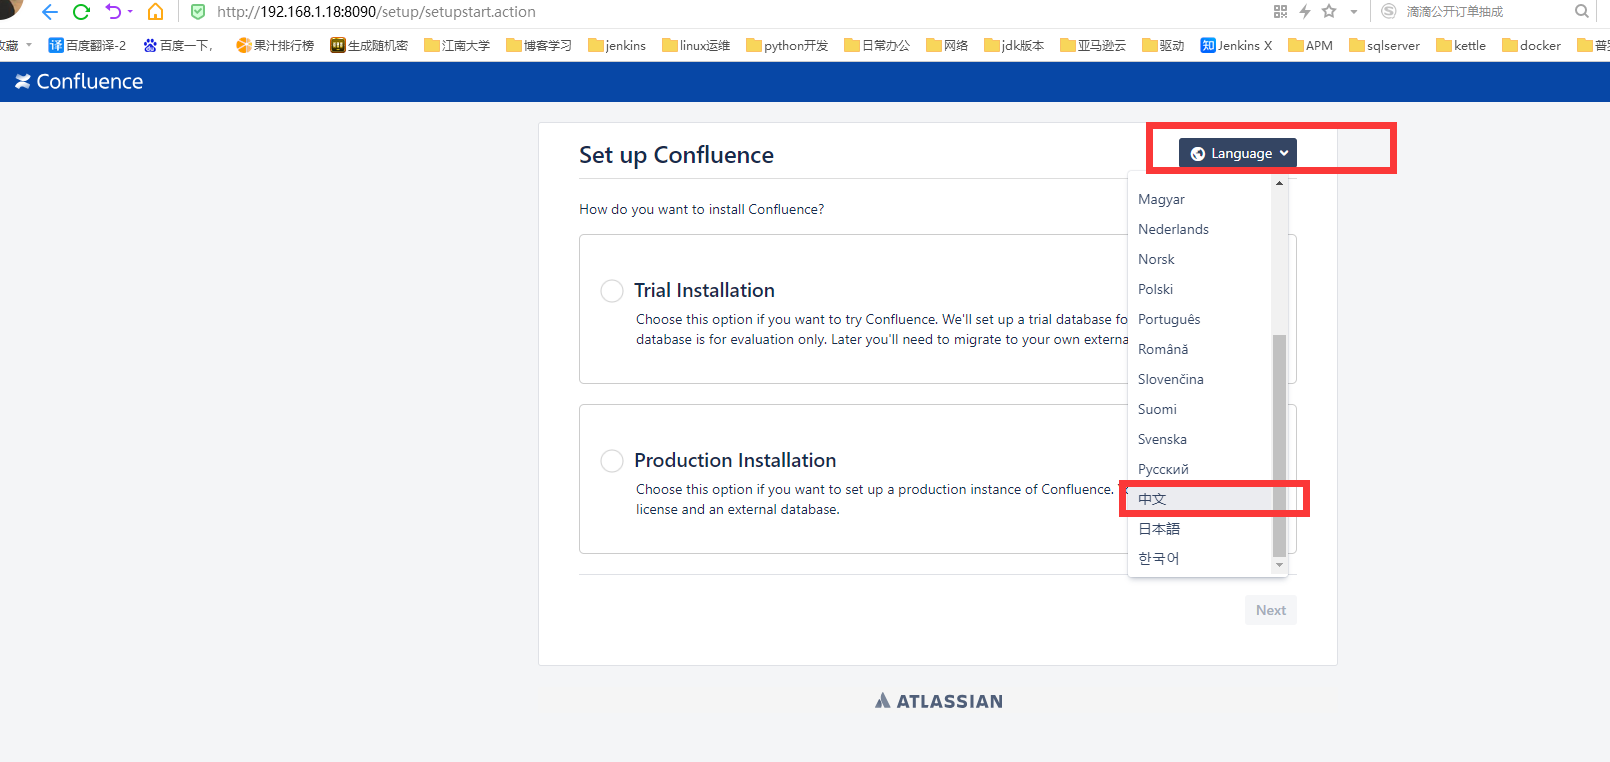This screenshot has width=1610, height=762.
Task: Click the lightning bolt speed mode icon
Action: (1305, 12)
